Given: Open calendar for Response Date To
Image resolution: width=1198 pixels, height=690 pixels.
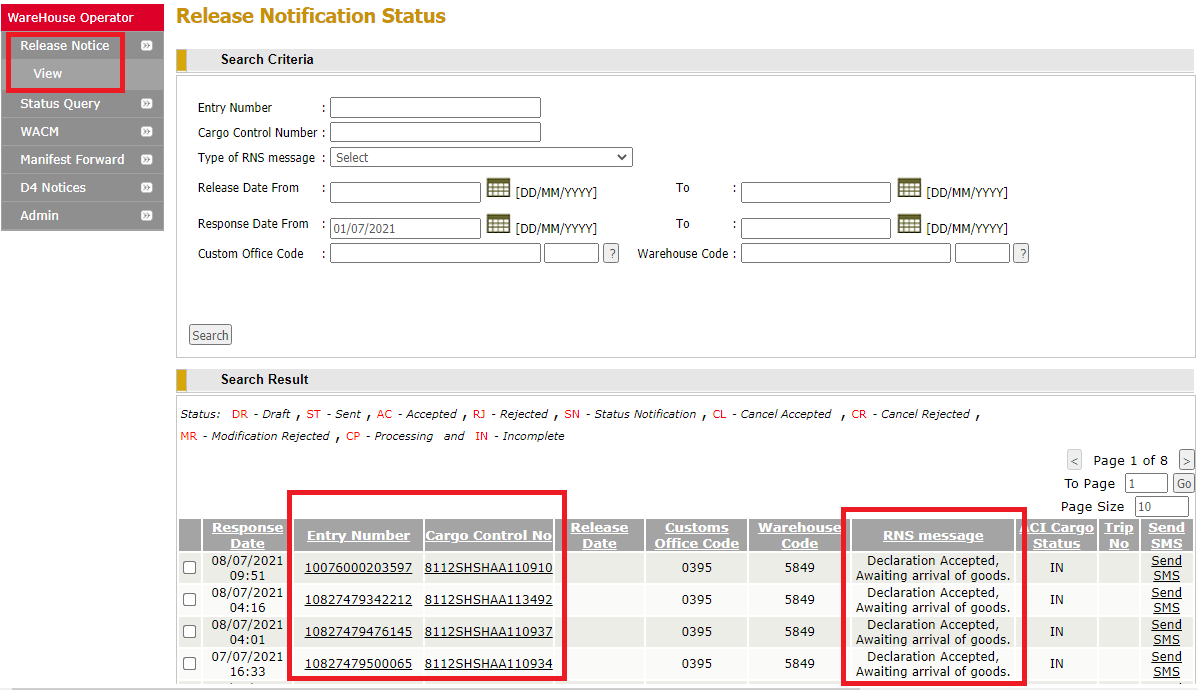Looking at the screenshot, I should click(x=909, y=224).
